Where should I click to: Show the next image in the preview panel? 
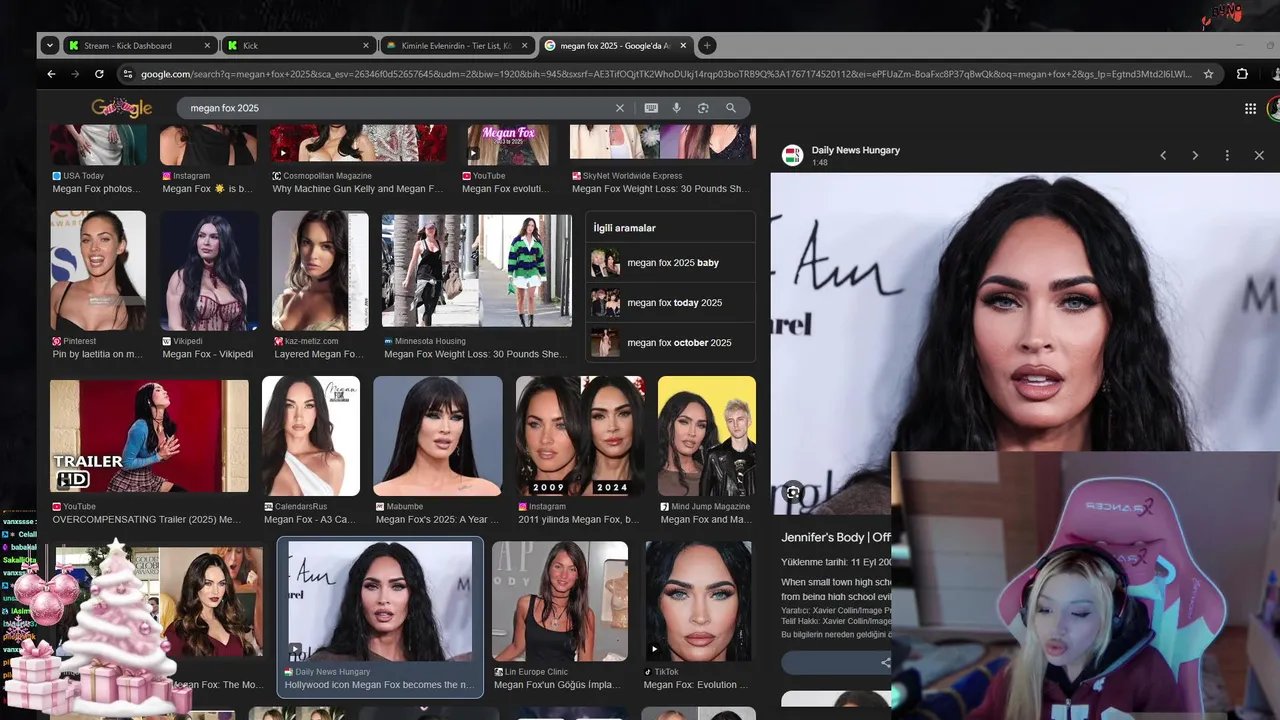pyautogui.click(x=1195, y=155)
